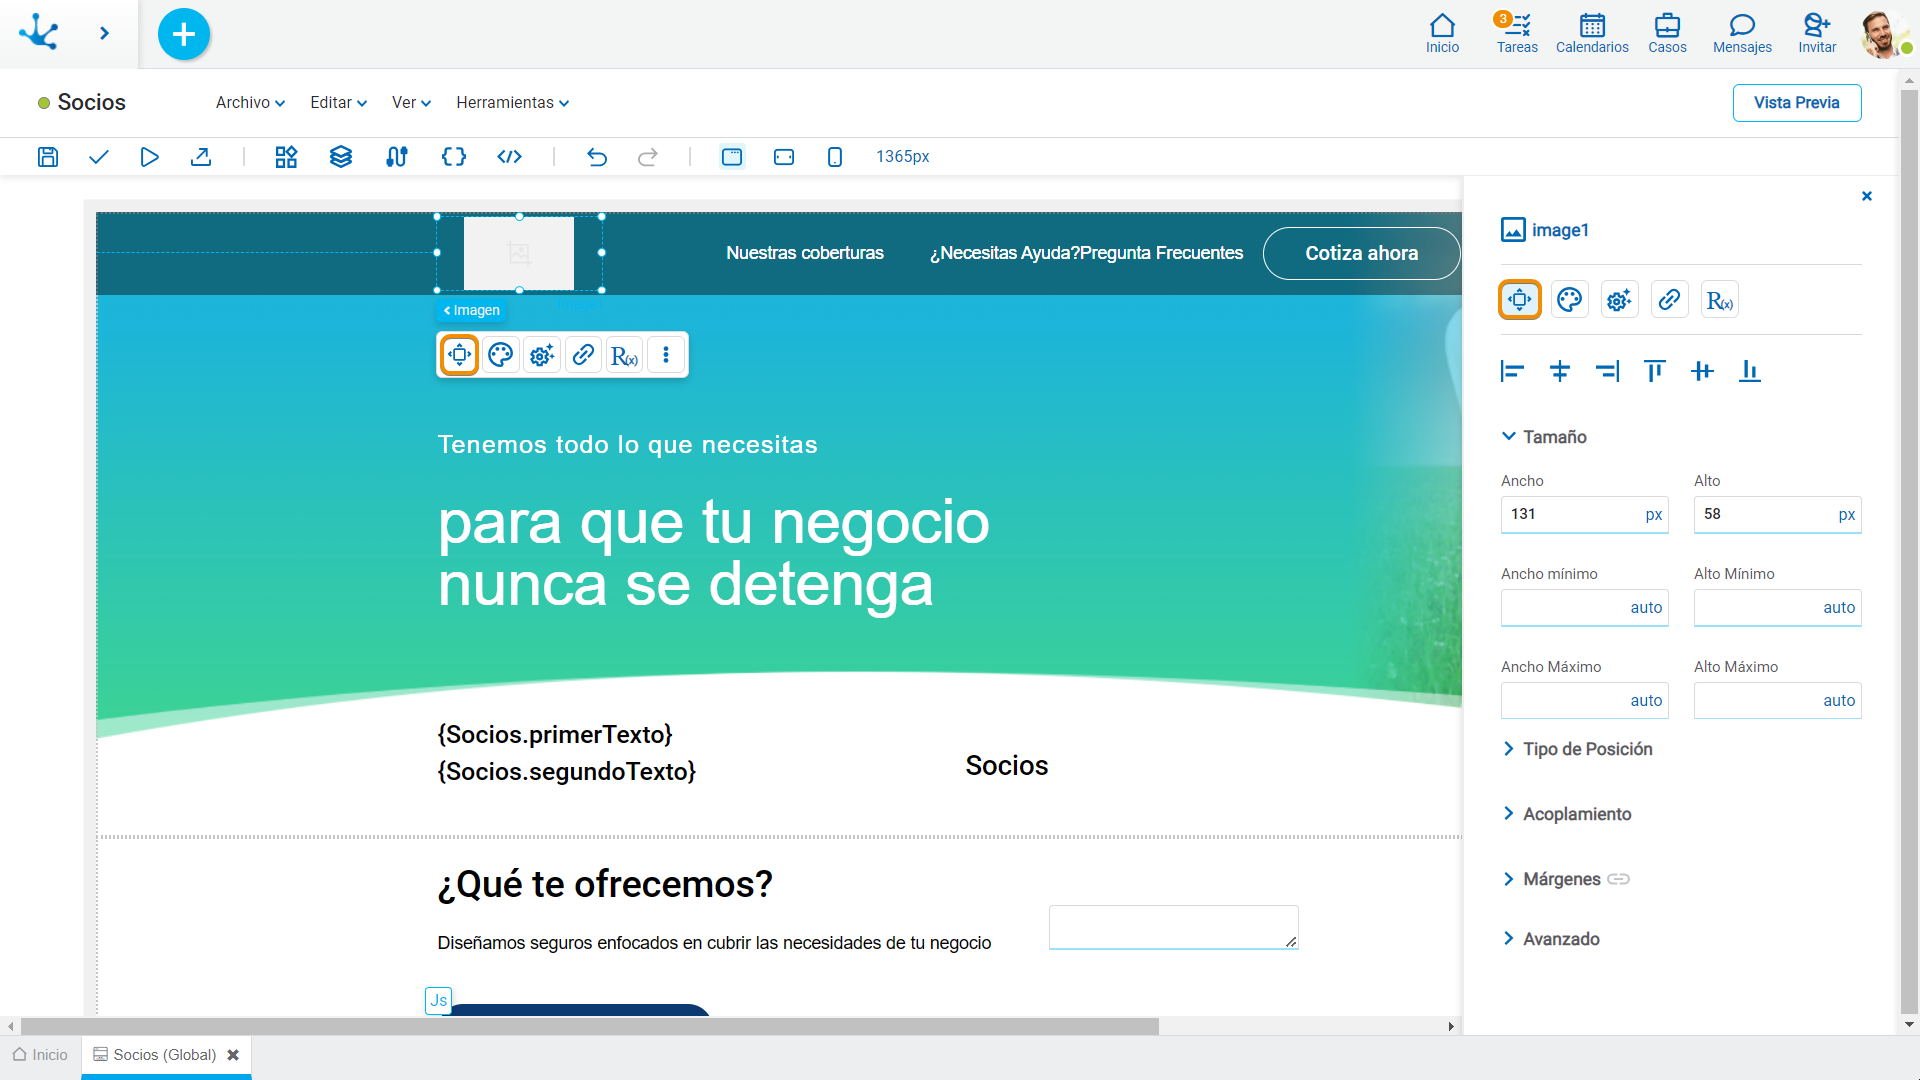
Task: Click the publish export icon
Action: (x=201, y=157)
